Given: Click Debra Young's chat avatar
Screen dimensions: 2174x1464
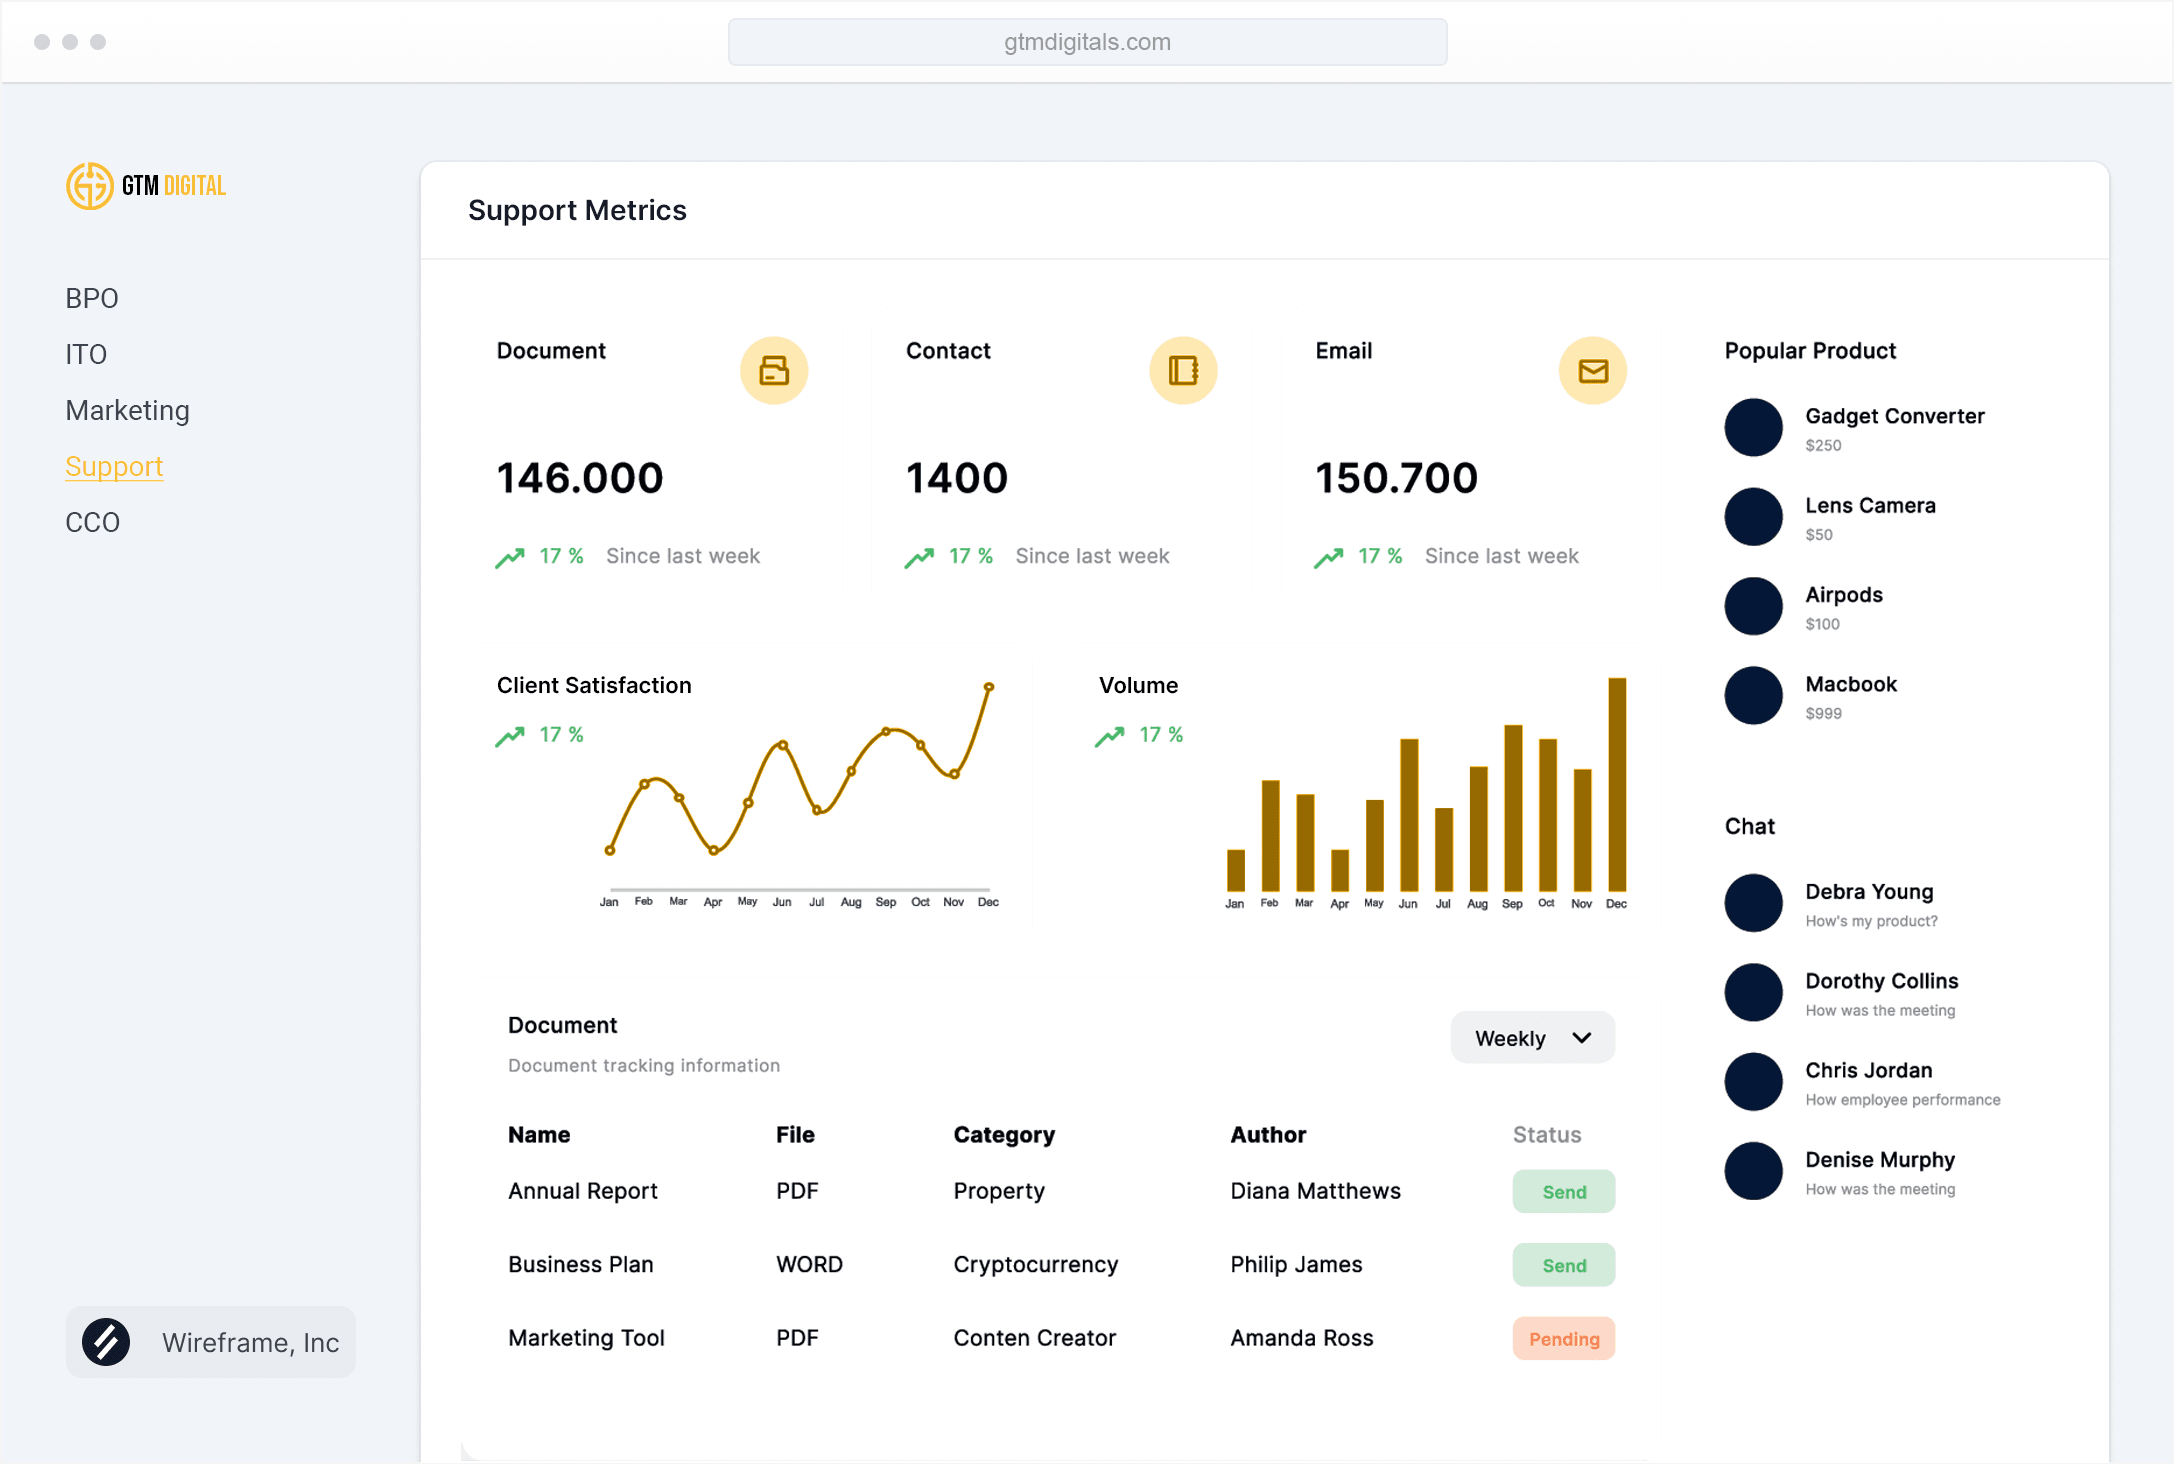Looking at the screenshot, I should 1753,903.
